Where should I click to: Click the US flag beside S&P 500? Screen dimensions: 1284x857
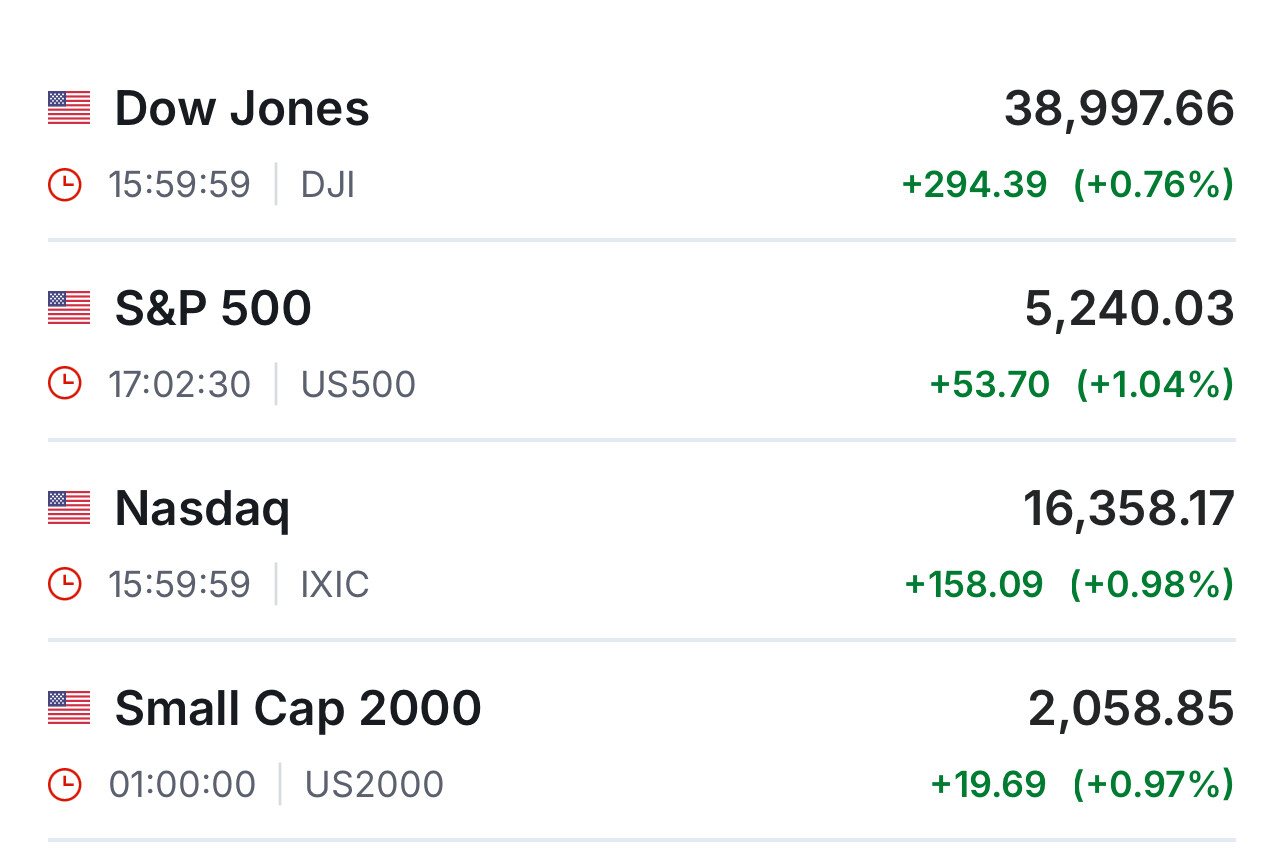click(69, 308)
